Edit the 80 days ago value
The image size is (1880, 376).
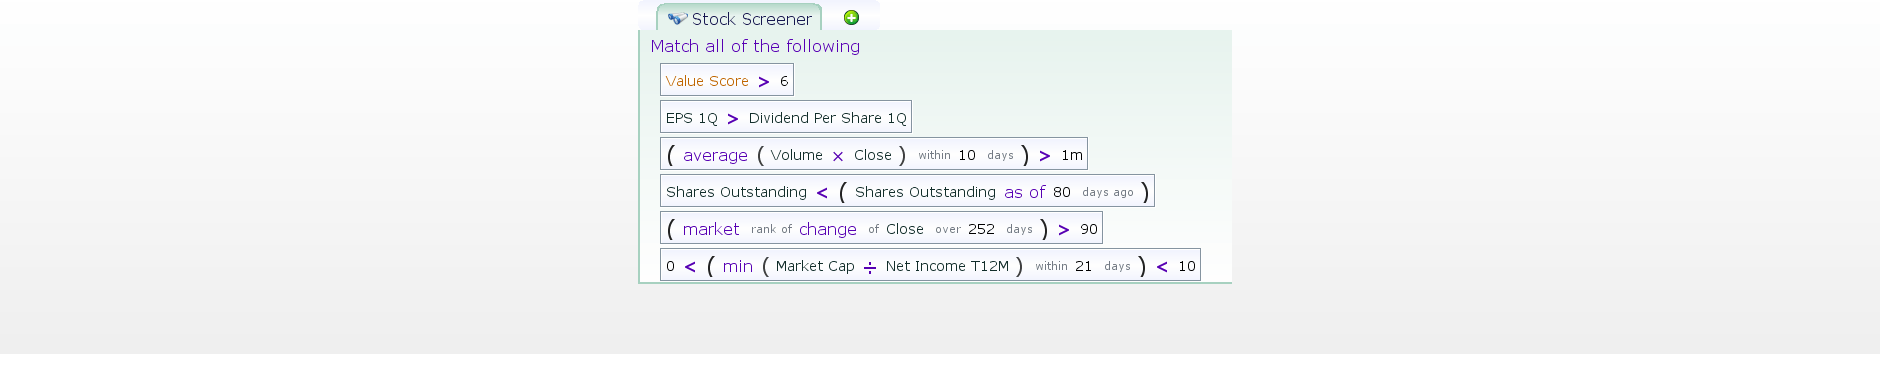coord(1062,192)
